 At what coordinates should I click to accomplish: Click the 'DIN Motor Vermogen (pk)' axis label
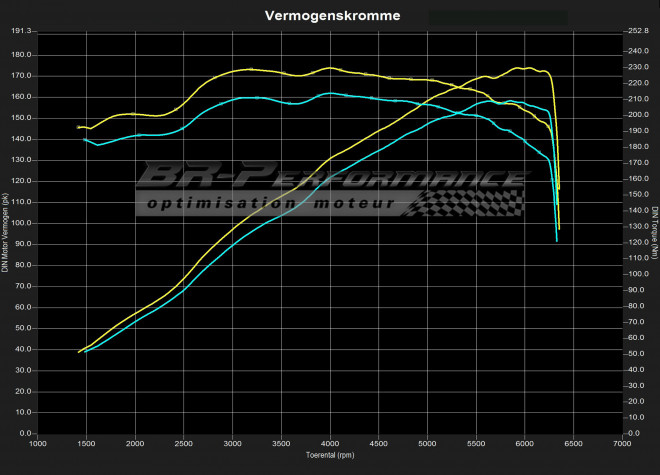click(6, 233)
